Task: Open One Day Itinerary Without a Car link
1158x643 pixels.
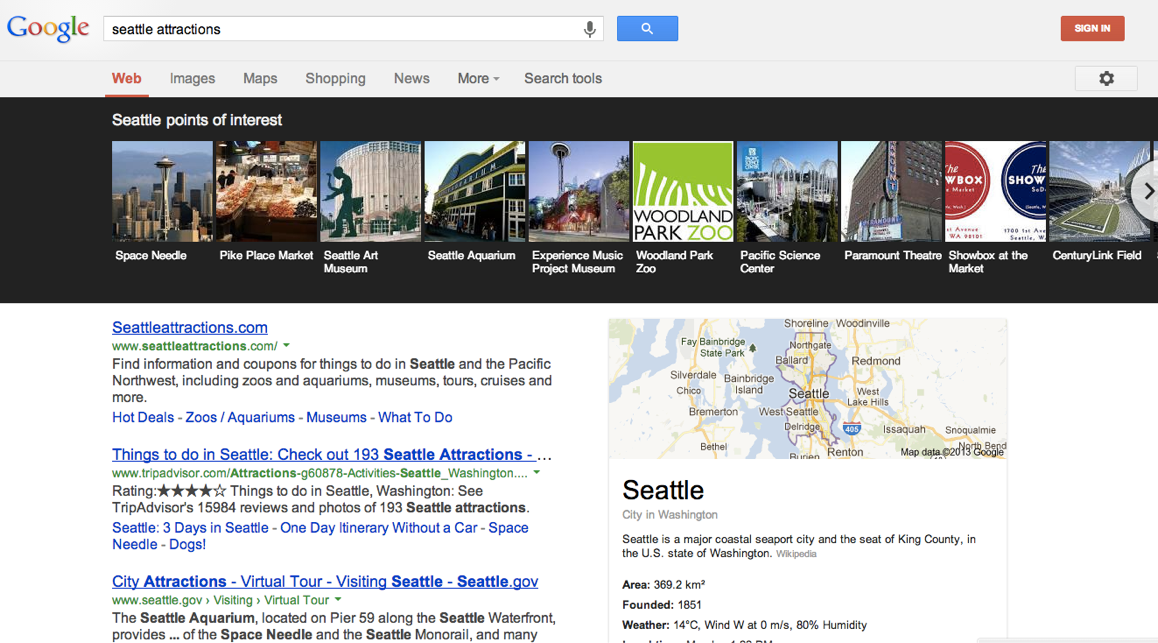Action: [379, 528]
